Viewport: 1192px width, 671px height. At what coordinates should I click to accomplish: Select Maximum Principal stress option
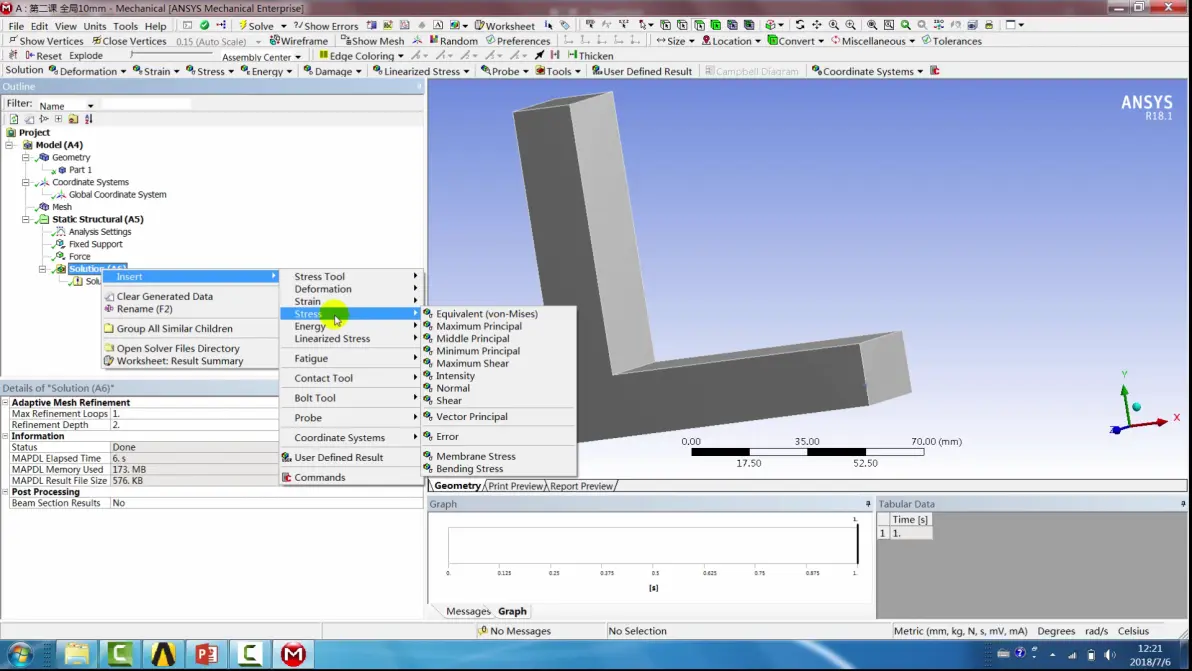479,326
